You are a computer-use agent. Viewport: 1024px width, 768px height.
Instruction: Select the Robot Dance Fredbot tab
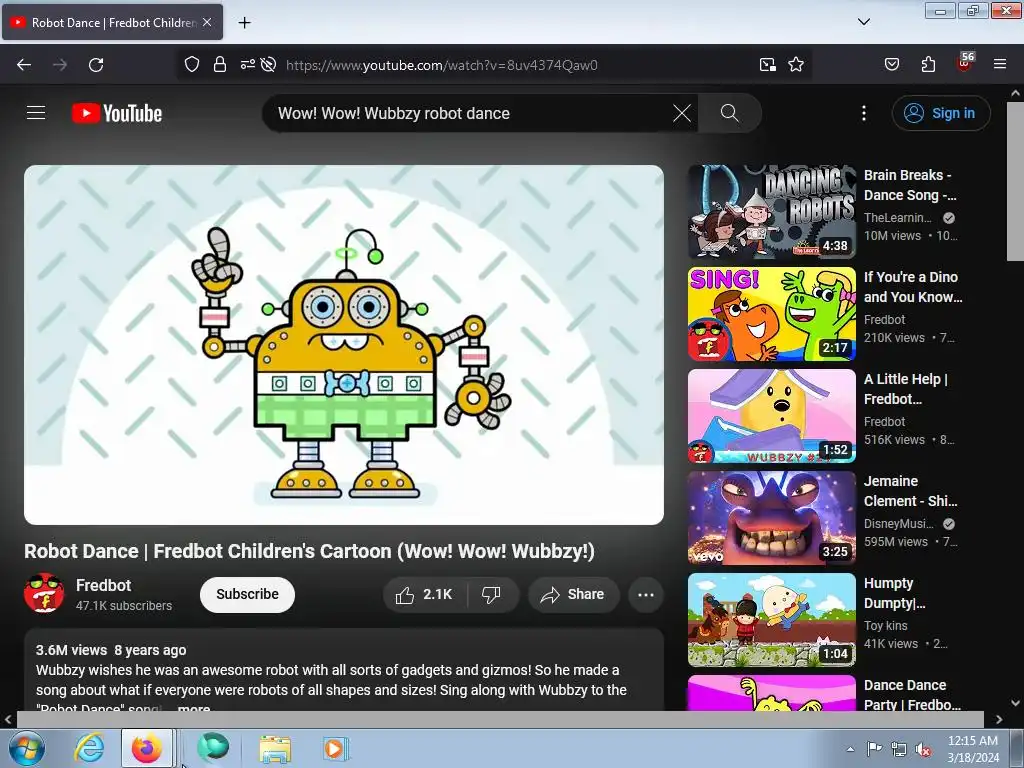click(112, 22)
